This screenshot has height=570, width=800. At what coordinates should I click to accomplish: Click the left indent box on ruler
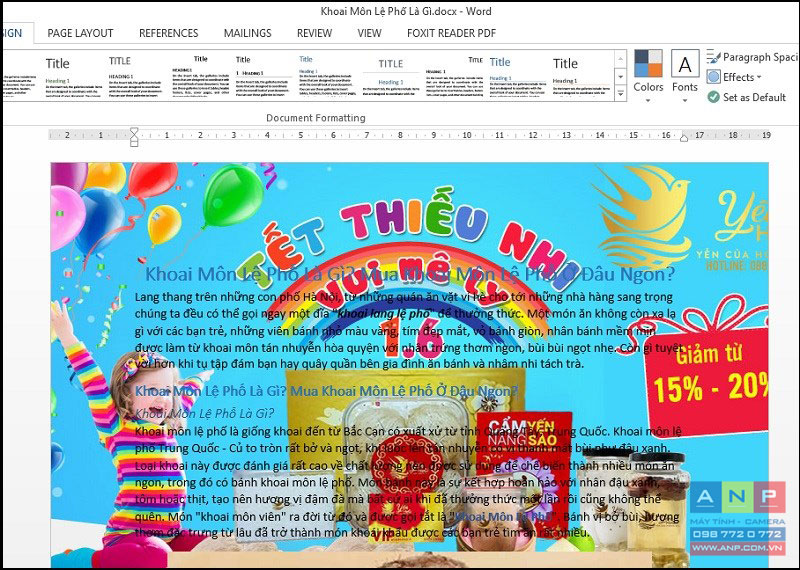coord(134,144)
